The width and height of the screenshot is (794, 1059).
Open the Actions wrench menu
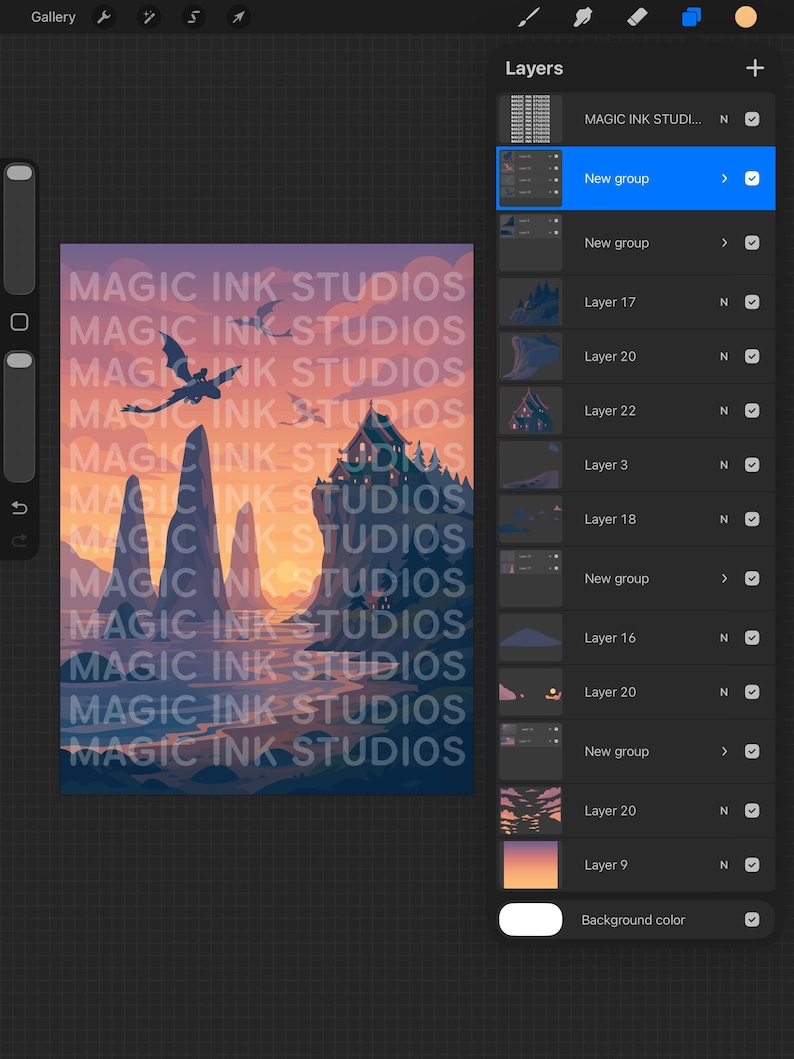click(x=103, y=17)
